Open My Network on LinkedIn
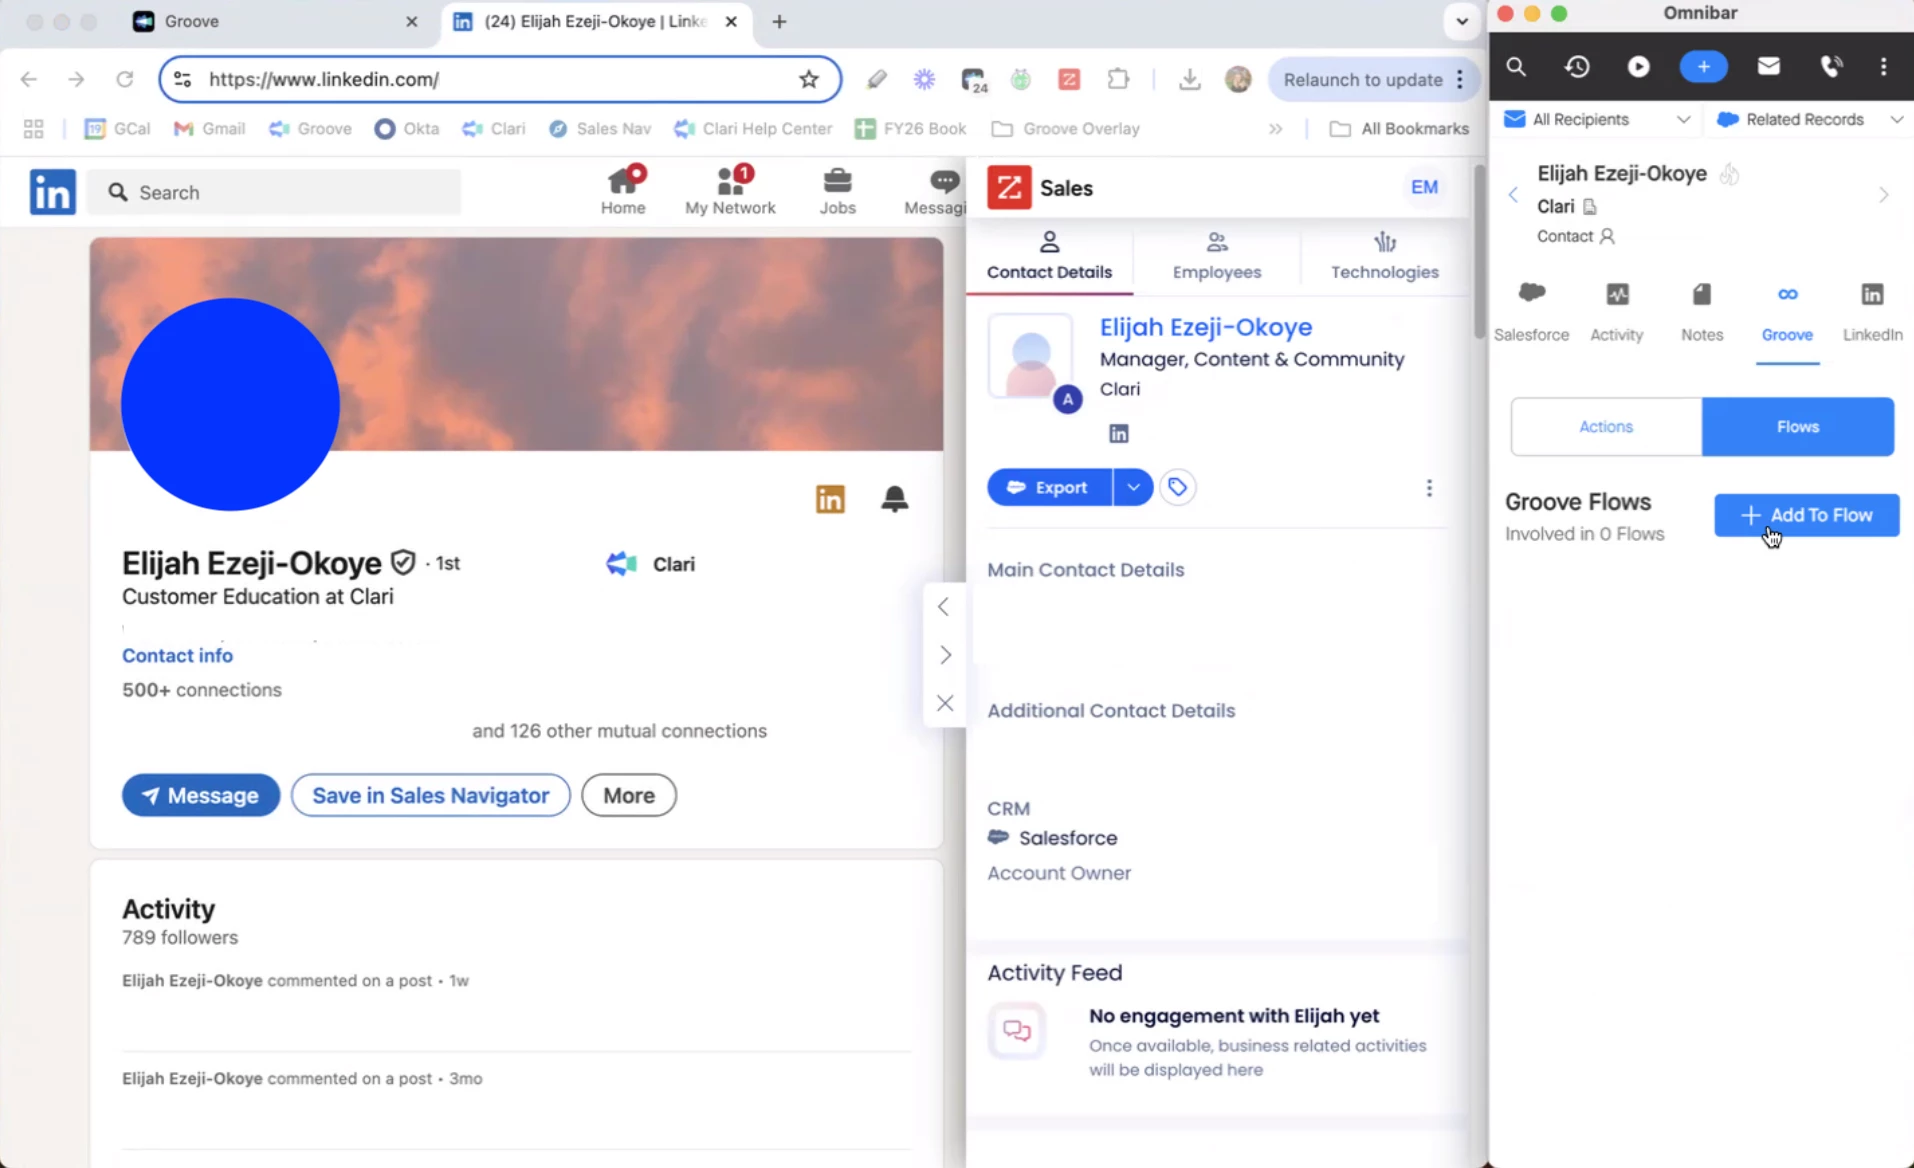 tap(730, 190)
